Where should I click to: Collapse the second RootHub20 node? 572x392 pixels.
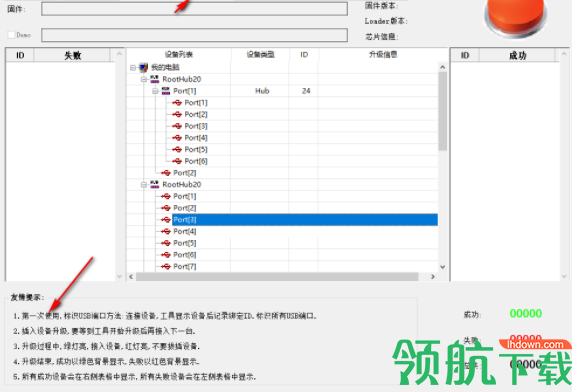[x=144, y=185]
